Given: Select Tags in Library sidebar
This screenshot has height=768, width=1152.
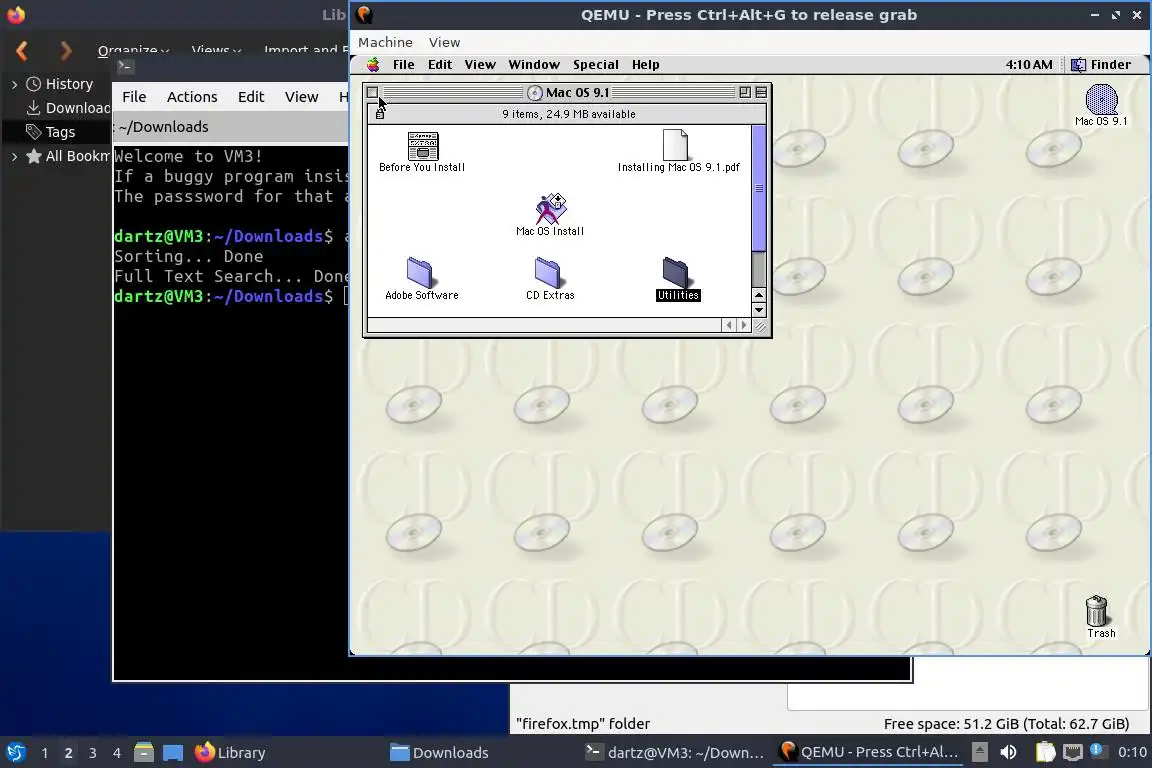Looking at the screenshot, I should (x=51, y=132).
